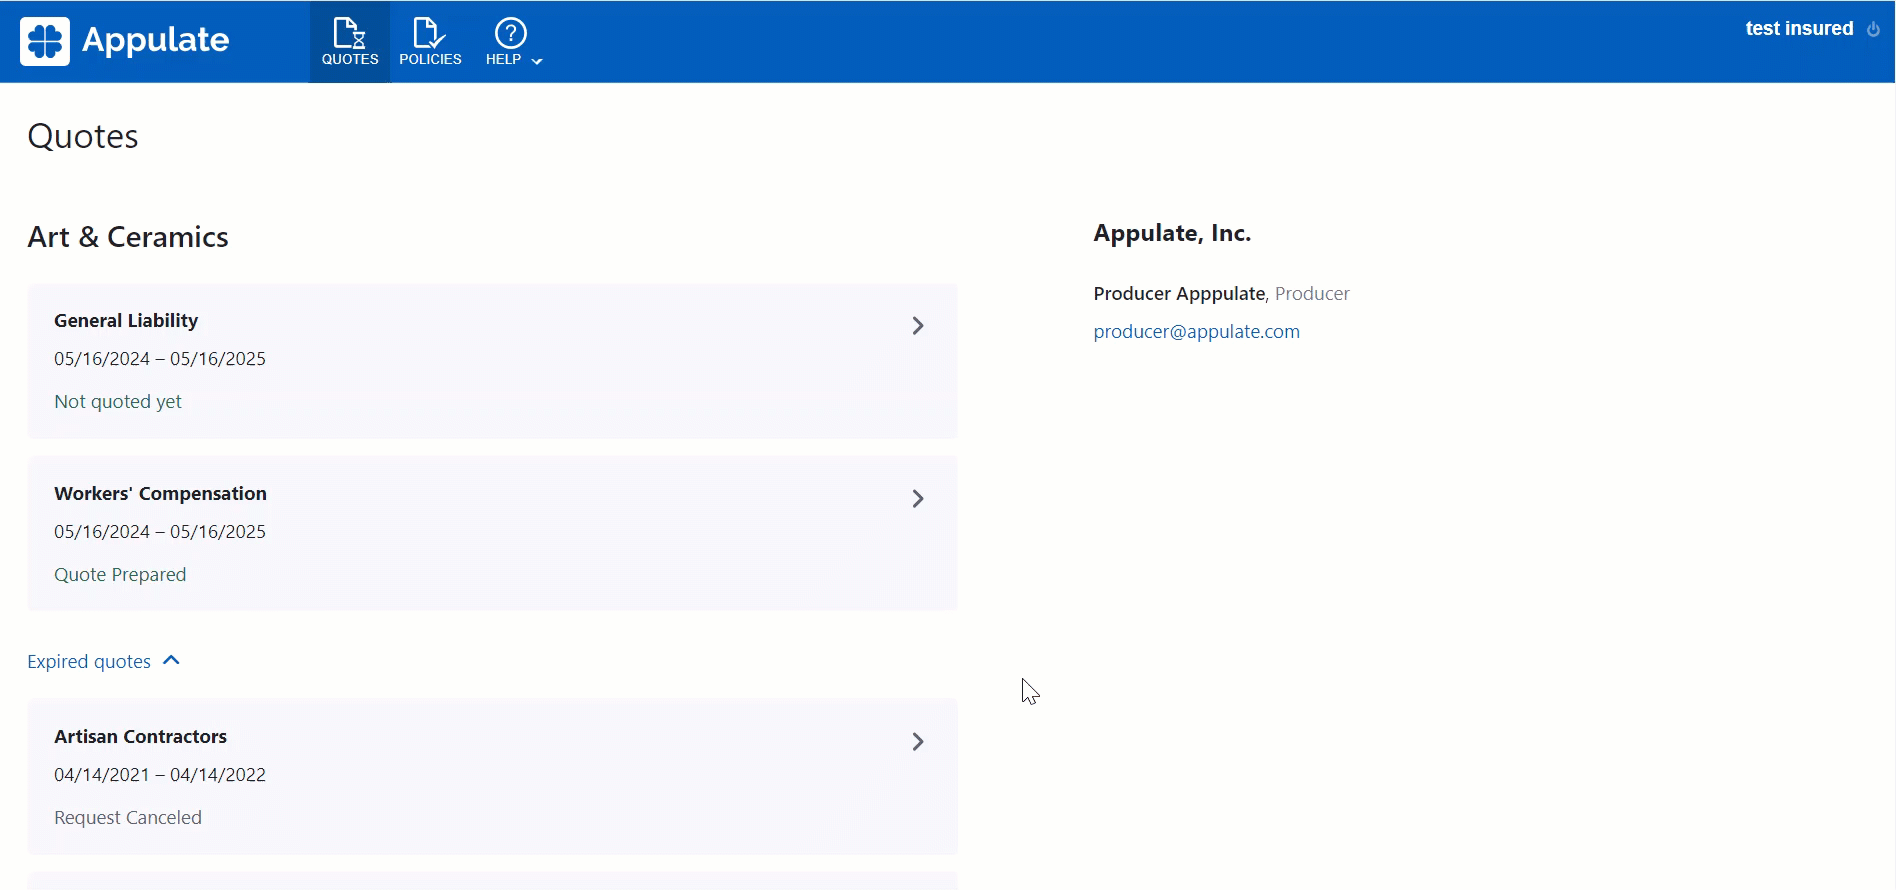Click the Quotes document icon in header
The height and width of the screenshot is (890, 1896).
click(x=349, y=33)
